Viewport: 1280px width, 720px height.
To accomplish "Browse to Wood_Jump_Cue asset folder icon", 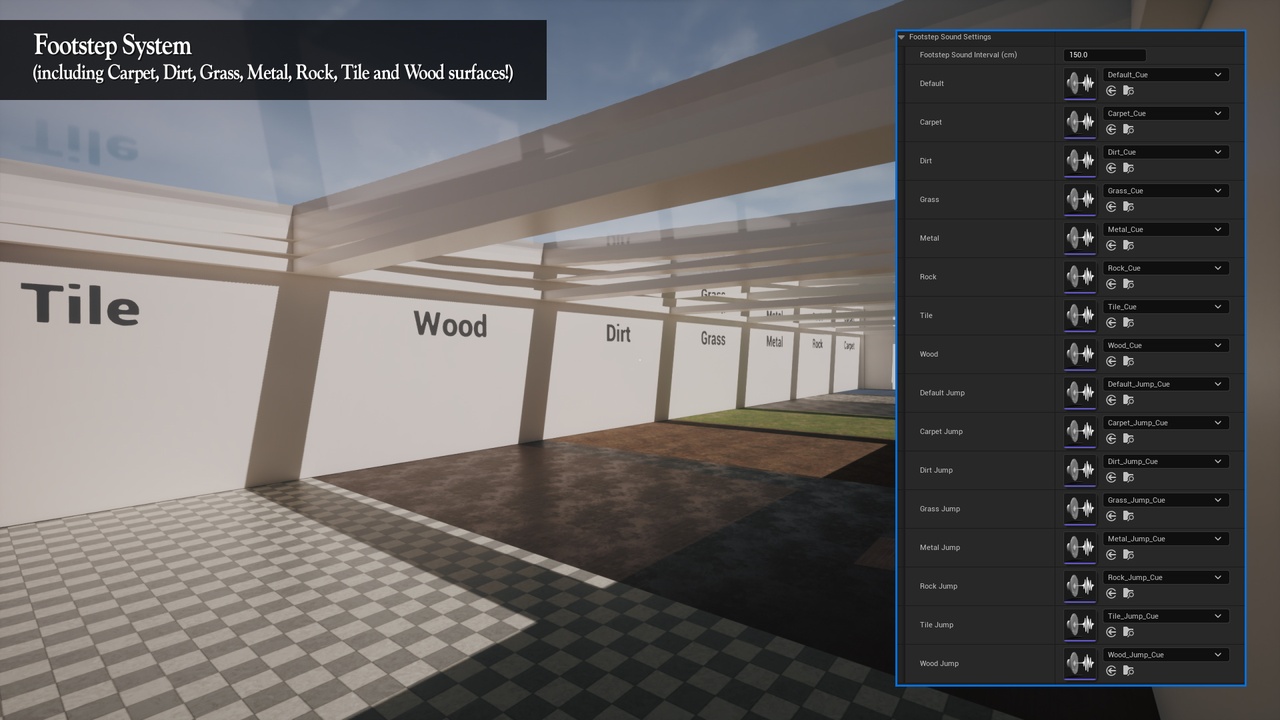I will [x=1128, y=671].
